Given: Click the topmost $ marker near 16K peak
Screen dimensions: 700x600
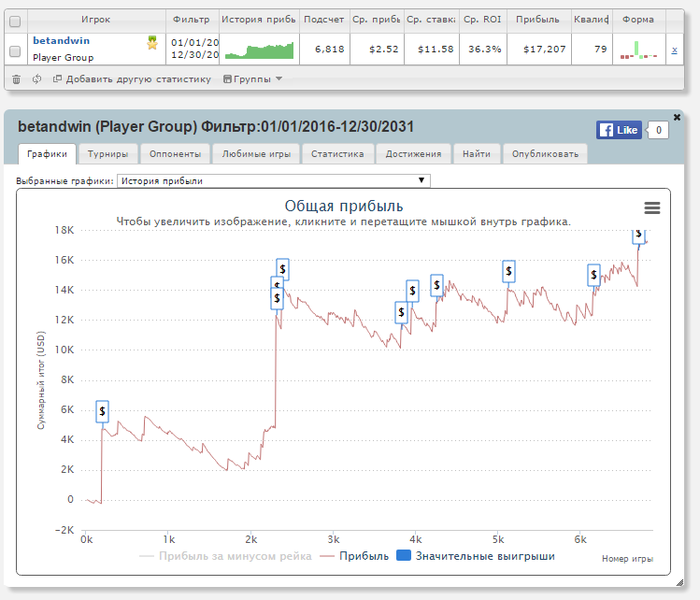Looking at the screenshot, I should 282,269.
